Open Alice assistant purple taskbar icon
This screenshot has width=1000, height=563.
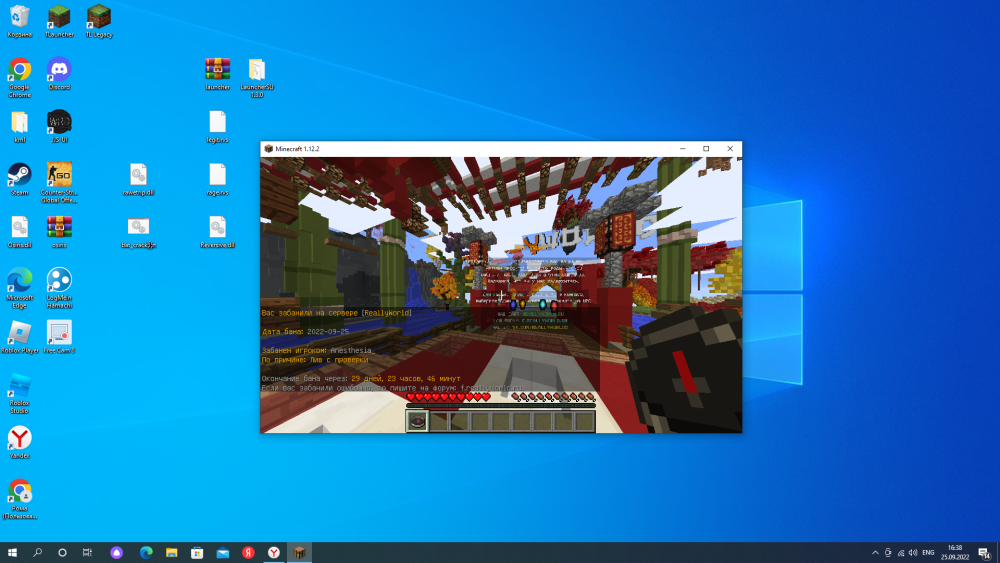116,552
